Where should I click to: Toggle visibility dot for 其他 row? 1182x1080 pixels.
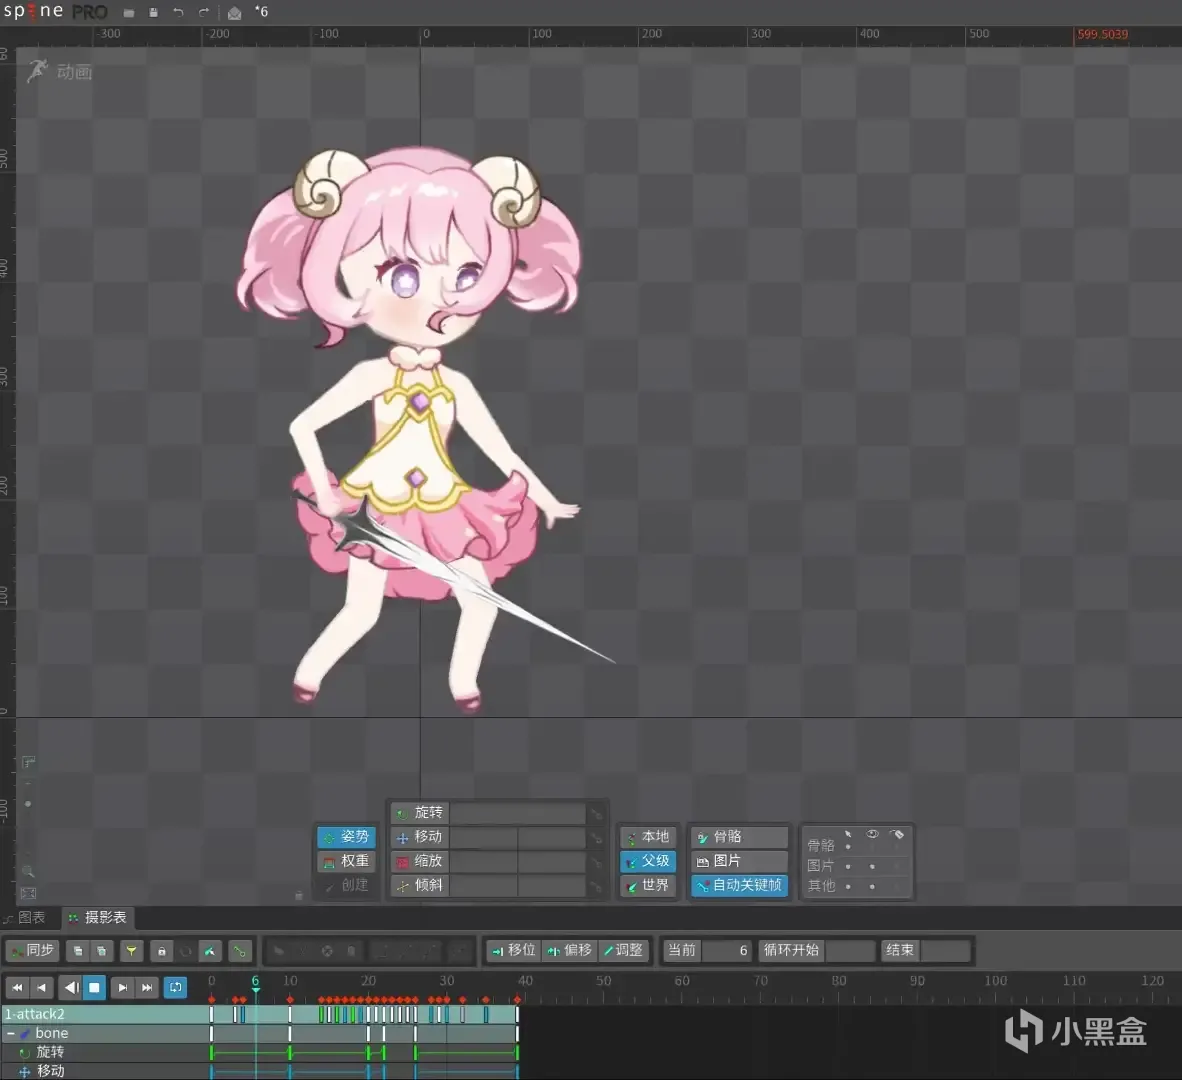click(x=872, y=886)
